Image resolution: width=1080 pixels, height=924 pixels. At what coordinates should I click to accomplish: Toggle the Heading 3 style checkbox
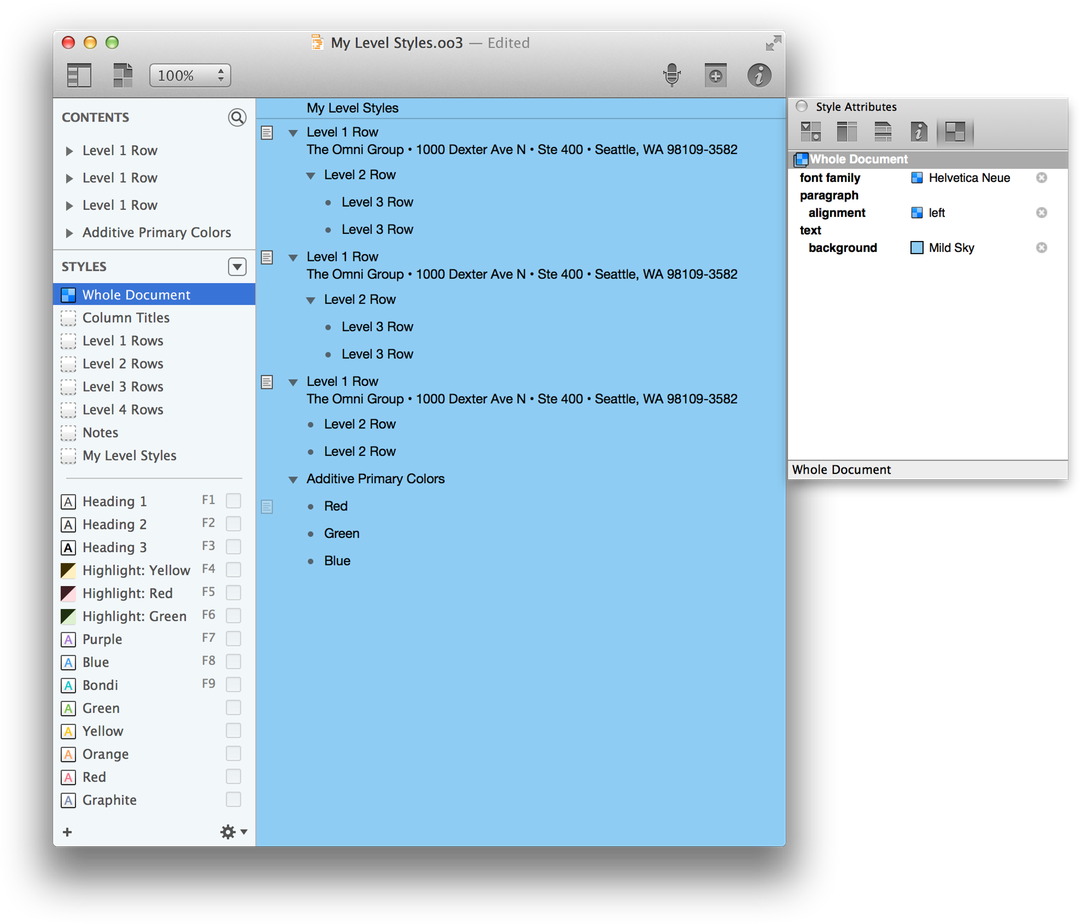click(233, 547)
